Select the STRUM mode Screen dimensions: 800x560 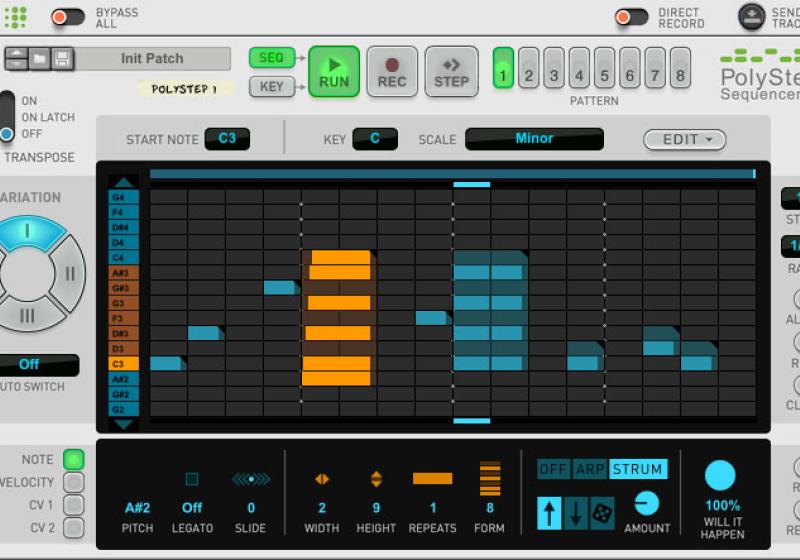[x=638, y=469]
